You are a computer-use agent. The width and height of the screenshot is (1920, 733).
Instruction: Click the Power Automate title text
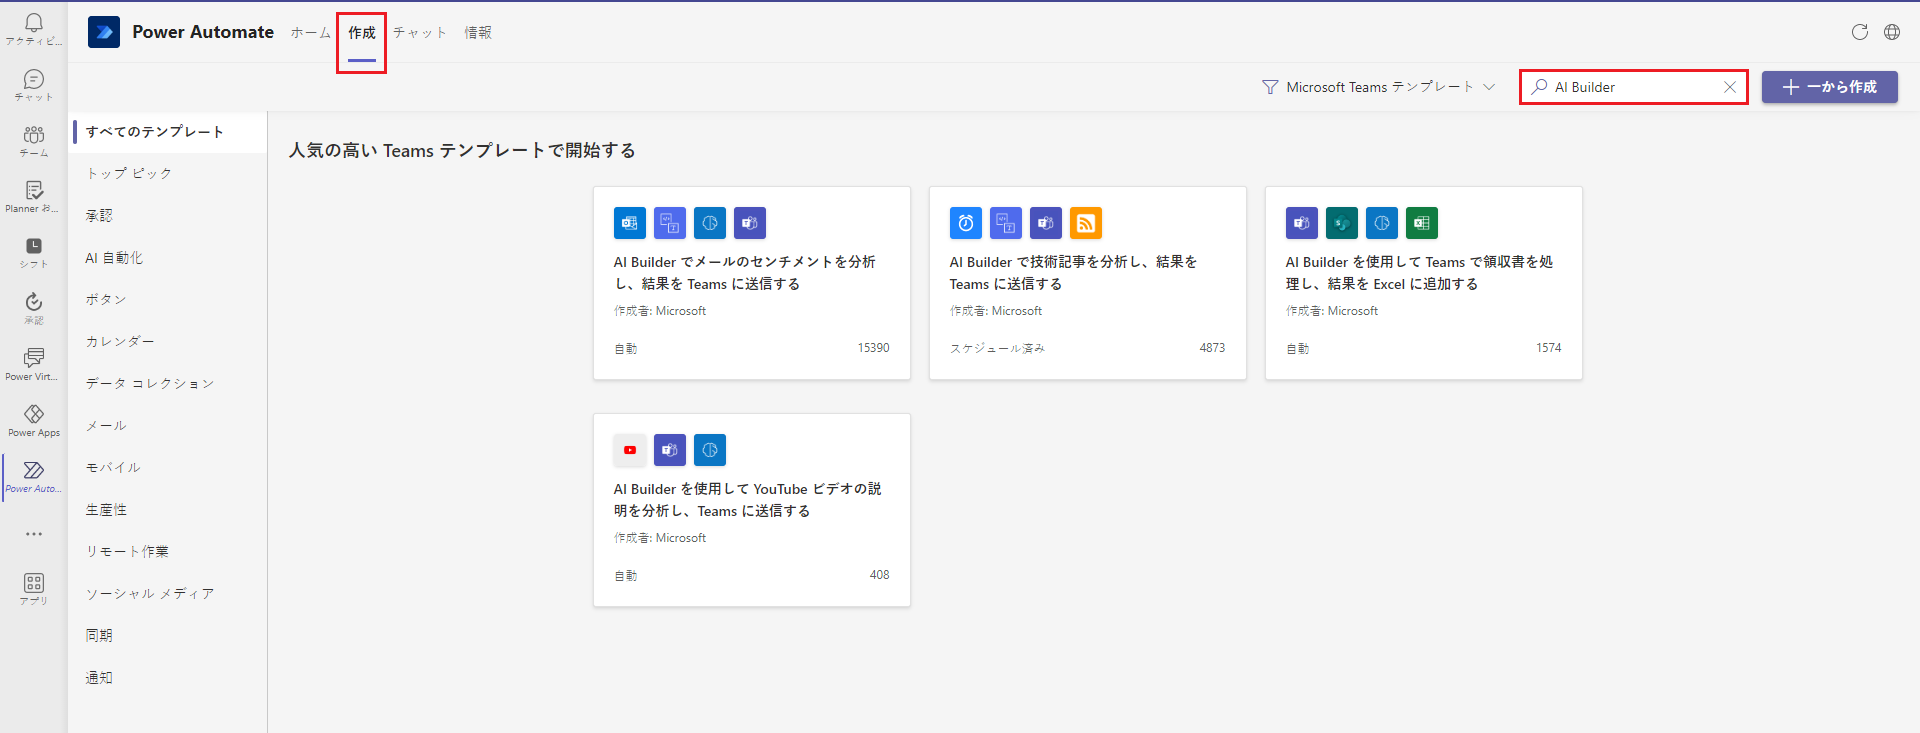click(203, 32)
